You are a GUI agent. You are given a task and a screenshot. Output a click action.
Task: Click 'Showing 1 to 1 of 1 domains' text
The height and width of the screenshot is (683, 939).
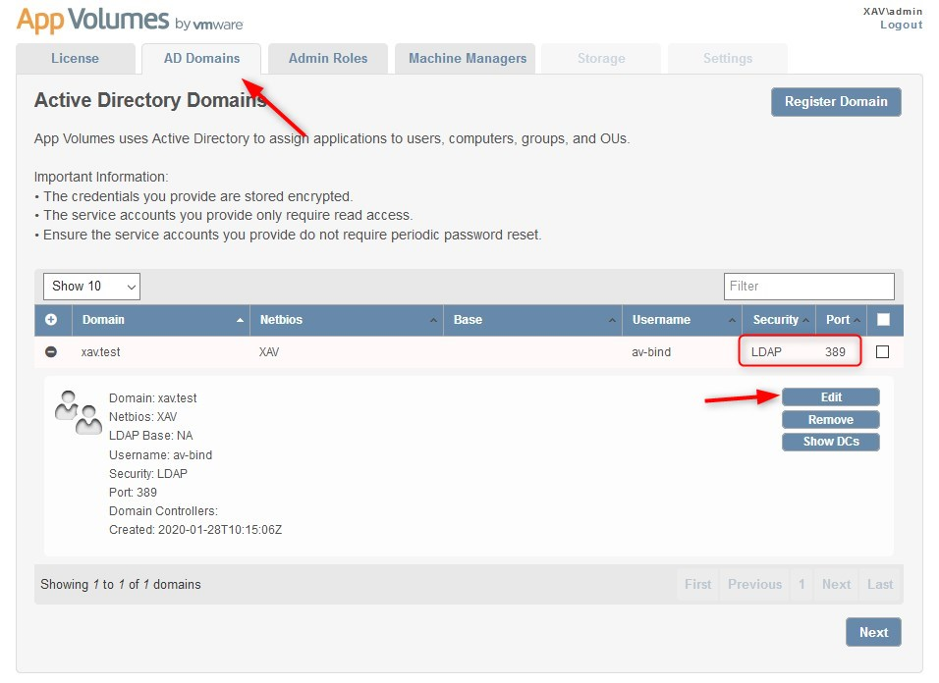coord(120,584)
